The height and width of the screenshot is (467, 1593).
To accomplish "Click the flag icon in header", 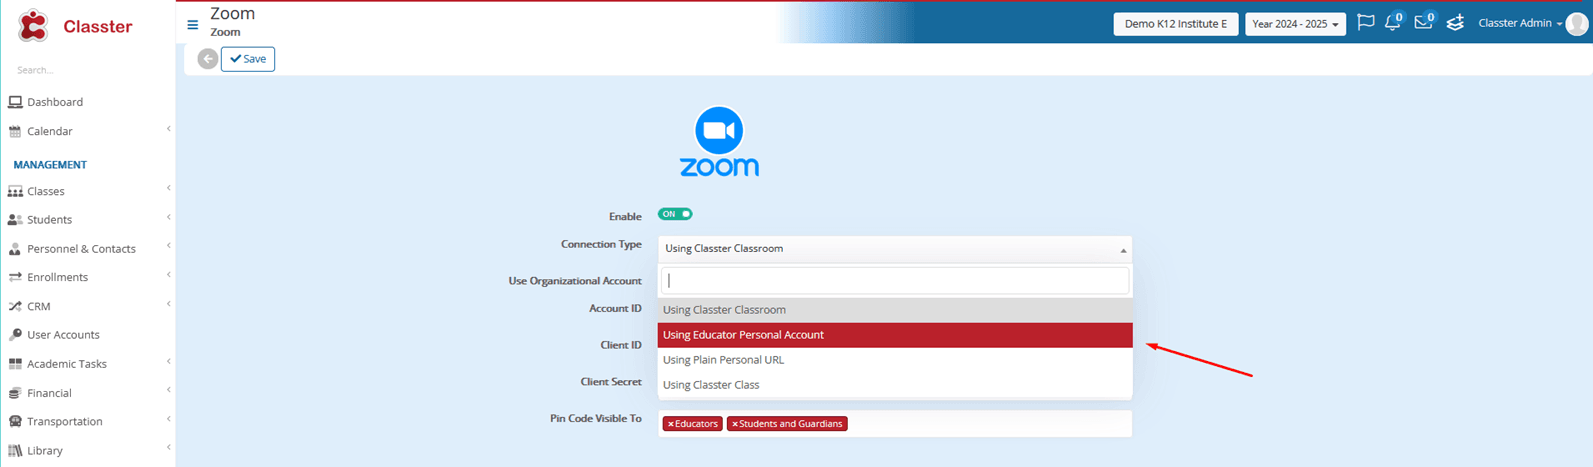I will [1365, 23].
